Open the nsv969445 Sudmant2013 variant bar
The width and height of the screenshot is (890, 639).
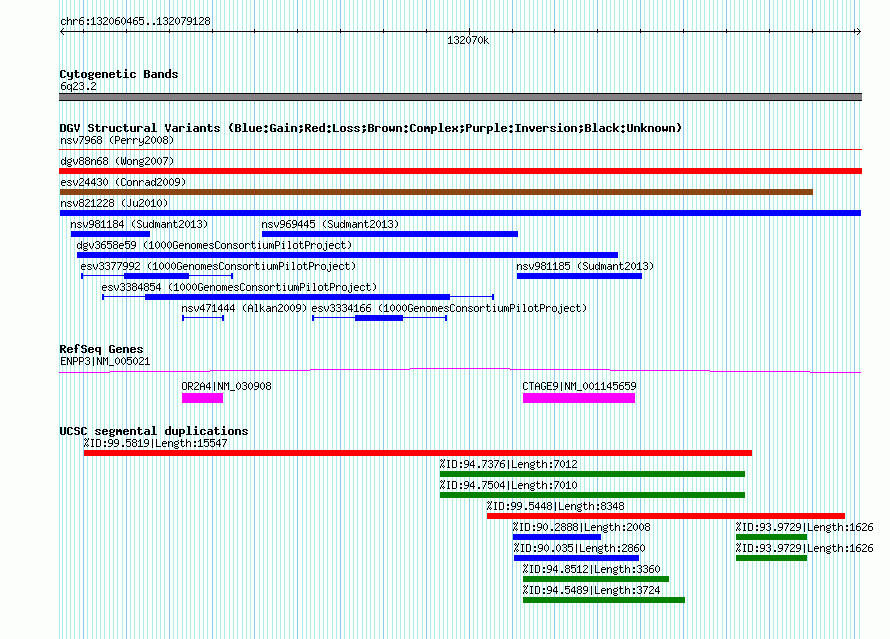point(389,234)
